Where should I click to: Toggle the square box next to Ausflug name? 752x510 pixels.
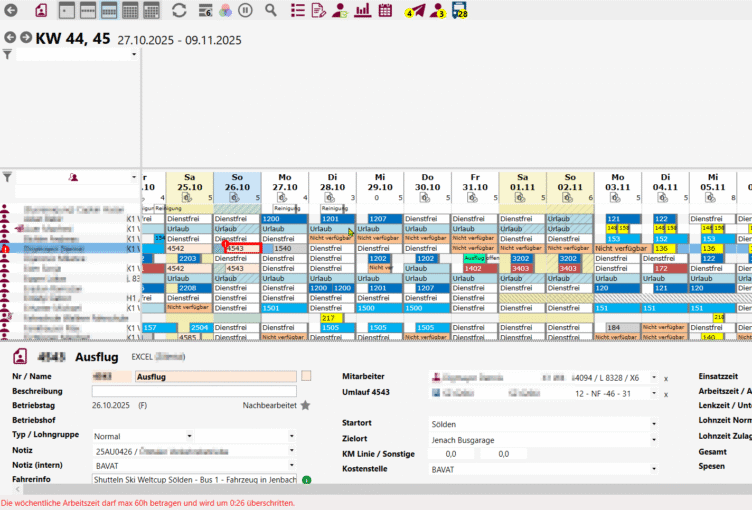(x=307, y=376)
